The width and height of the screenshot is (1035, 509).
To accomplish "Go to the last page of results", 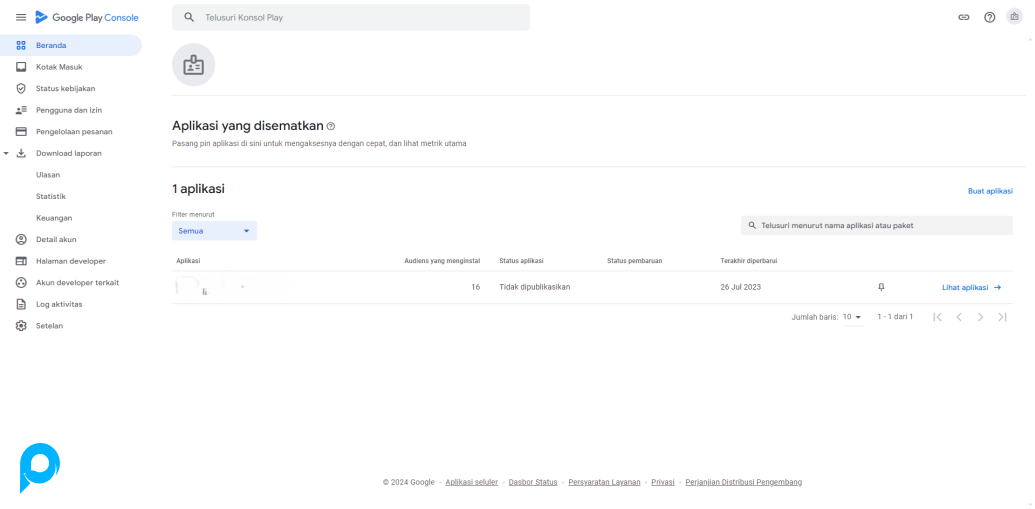I will pyautogui.click(x=1002, y=317).
